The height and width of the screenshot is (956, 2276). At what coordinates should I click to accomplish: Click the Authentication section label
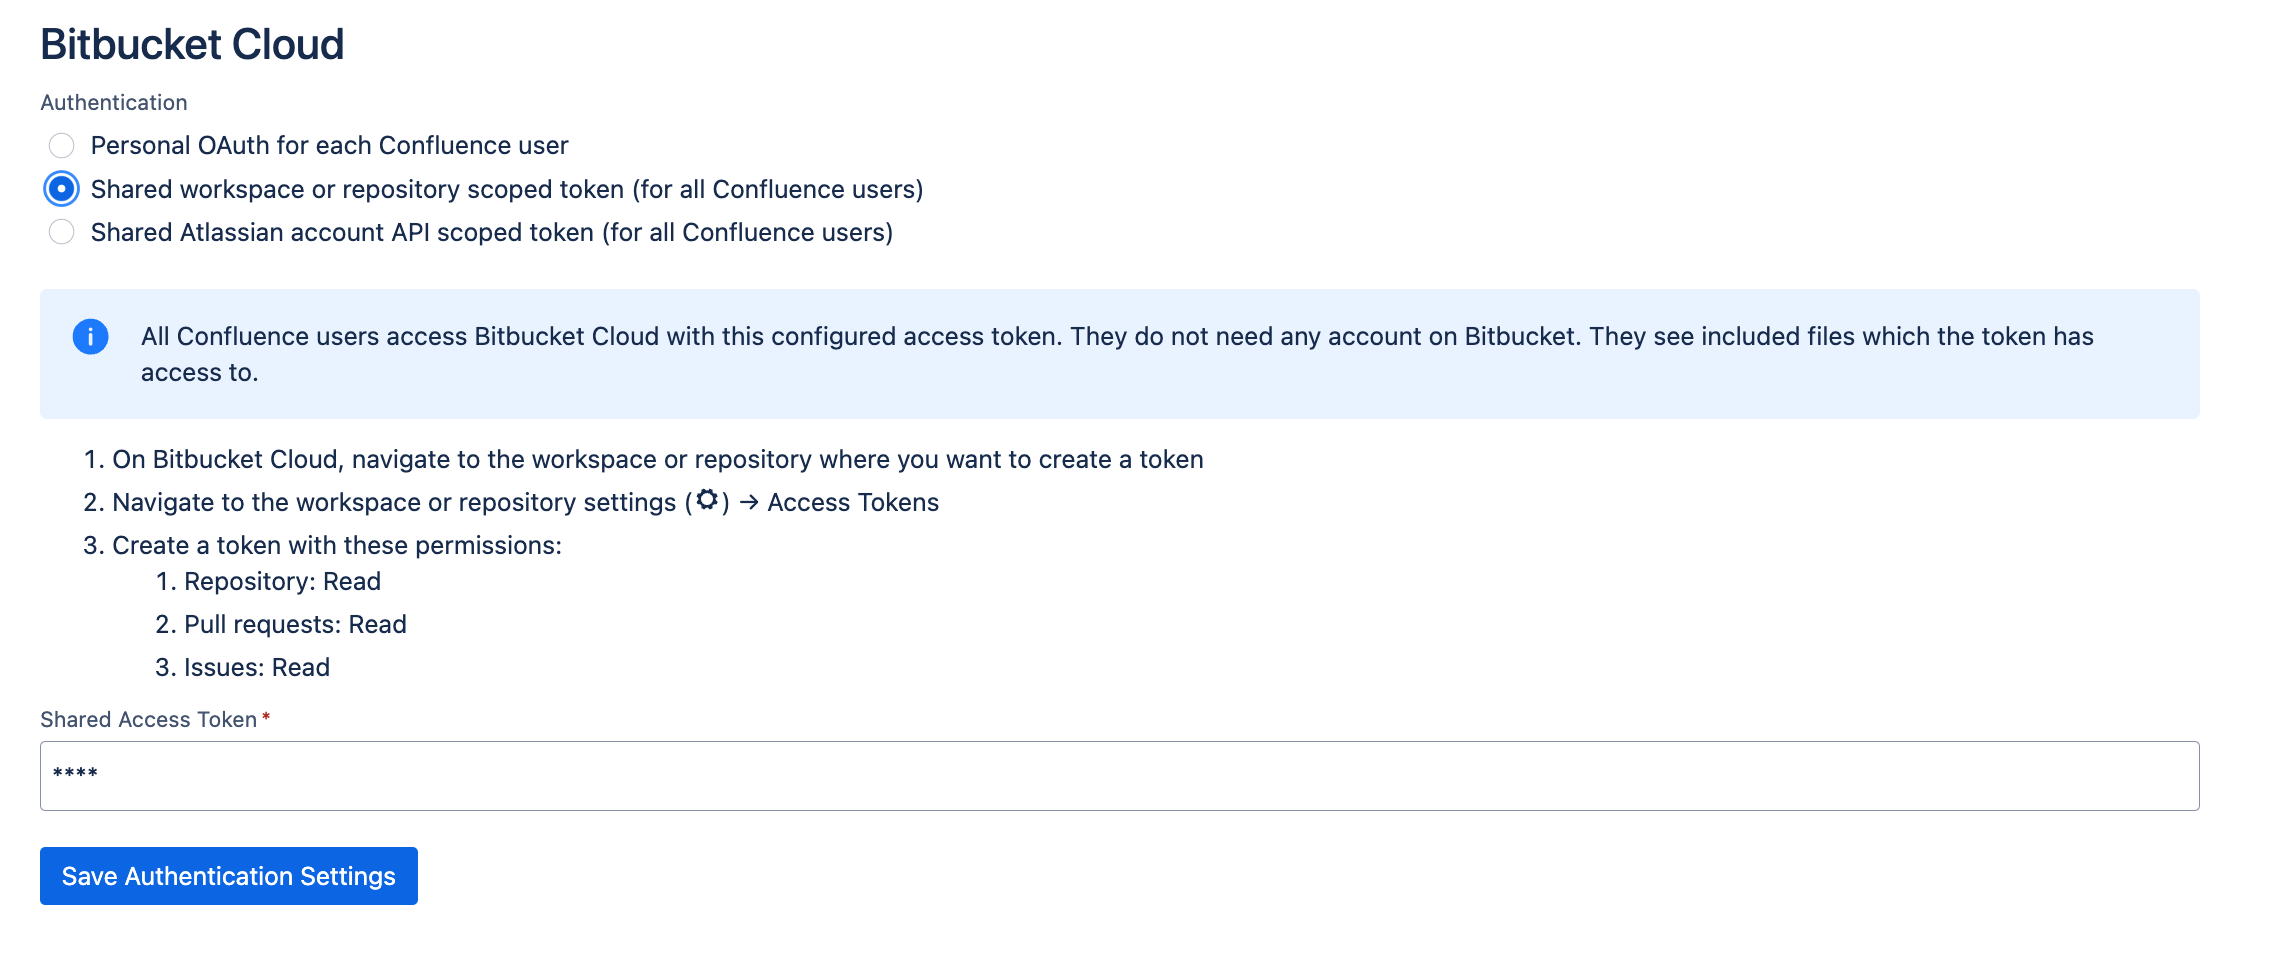click(113, 101)
